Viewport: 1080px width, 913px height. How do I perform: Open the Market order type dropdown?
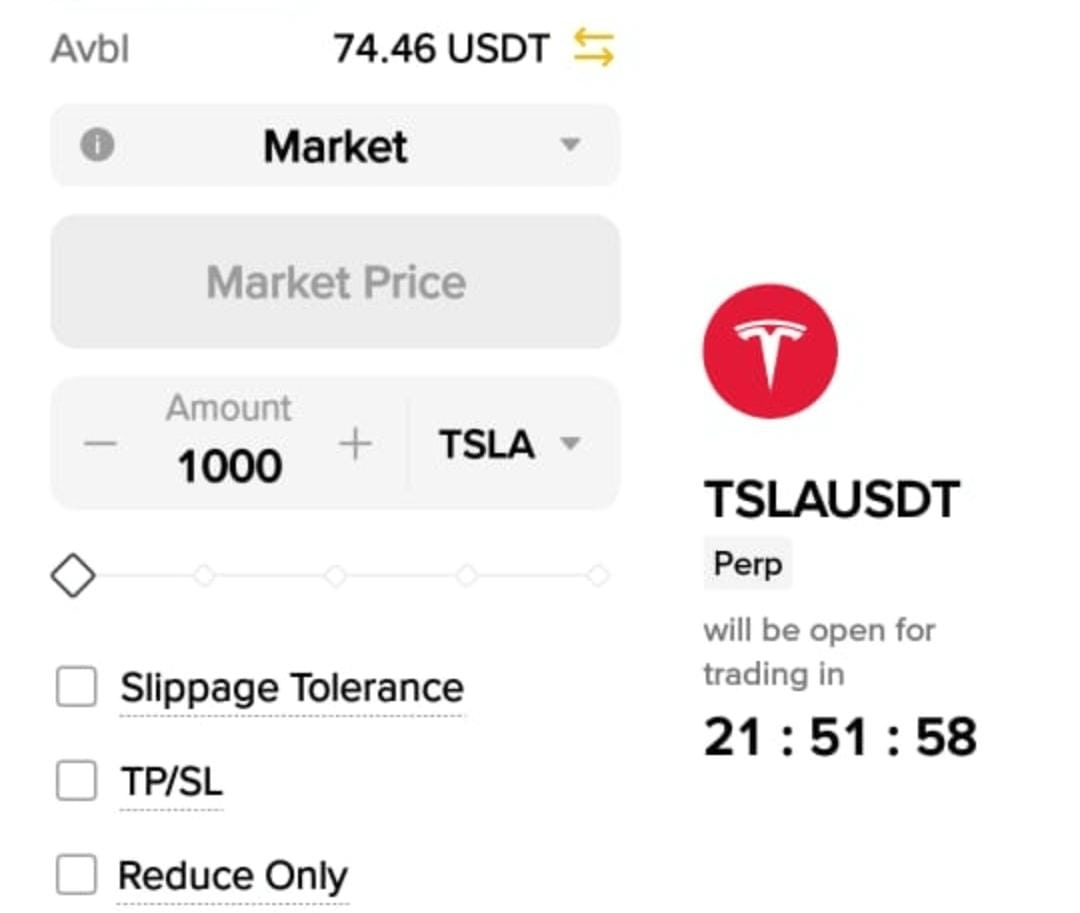click(x=570, y=146)
